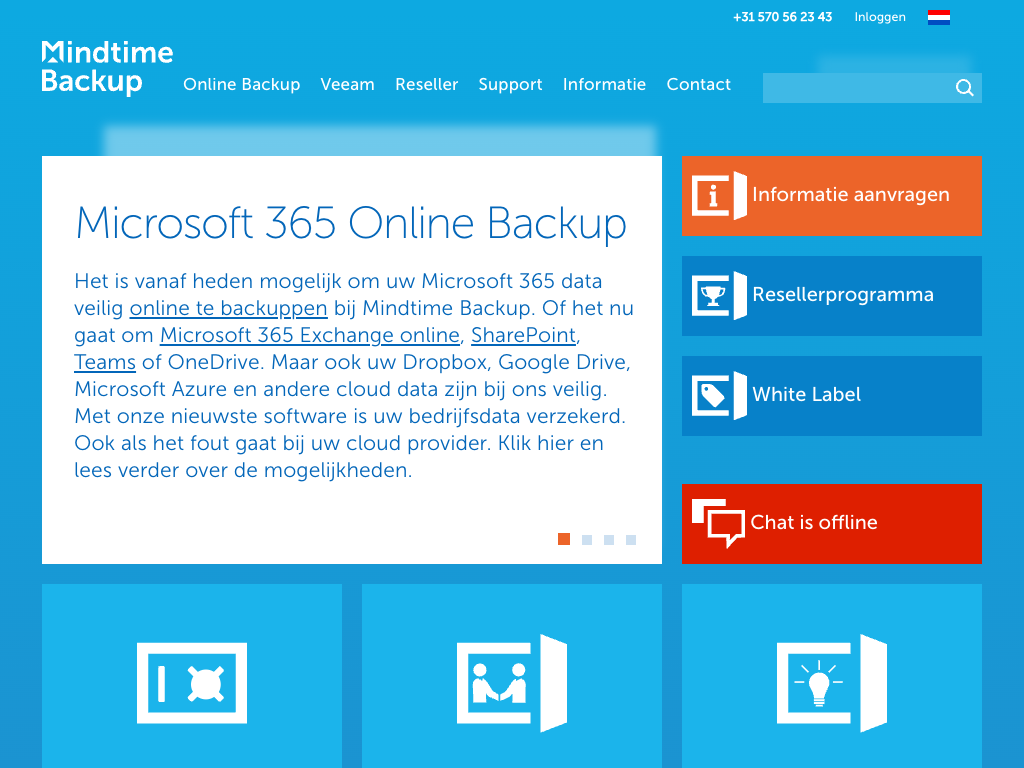1024x768 pixels.
Task: Click the search magnifier icon
Action: (x=965, y=88)
